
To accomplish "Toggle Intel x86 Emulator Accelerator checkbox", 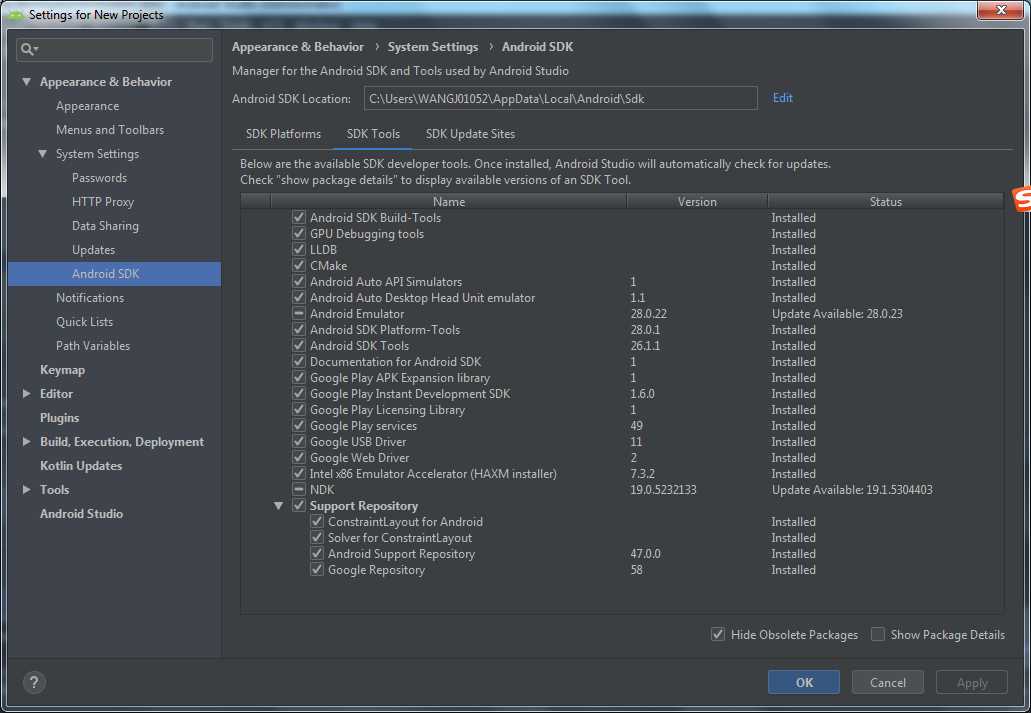I will click(x=299, y=473).
